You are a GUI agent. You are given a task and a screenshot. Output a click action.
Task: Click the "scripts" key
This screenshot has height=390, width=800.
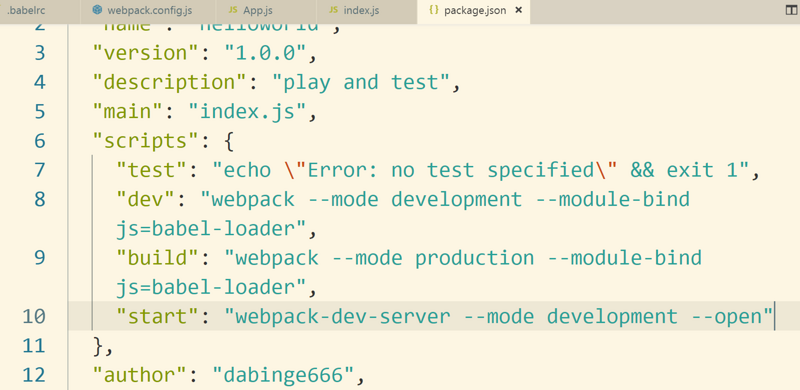click(x=146, y=140)
